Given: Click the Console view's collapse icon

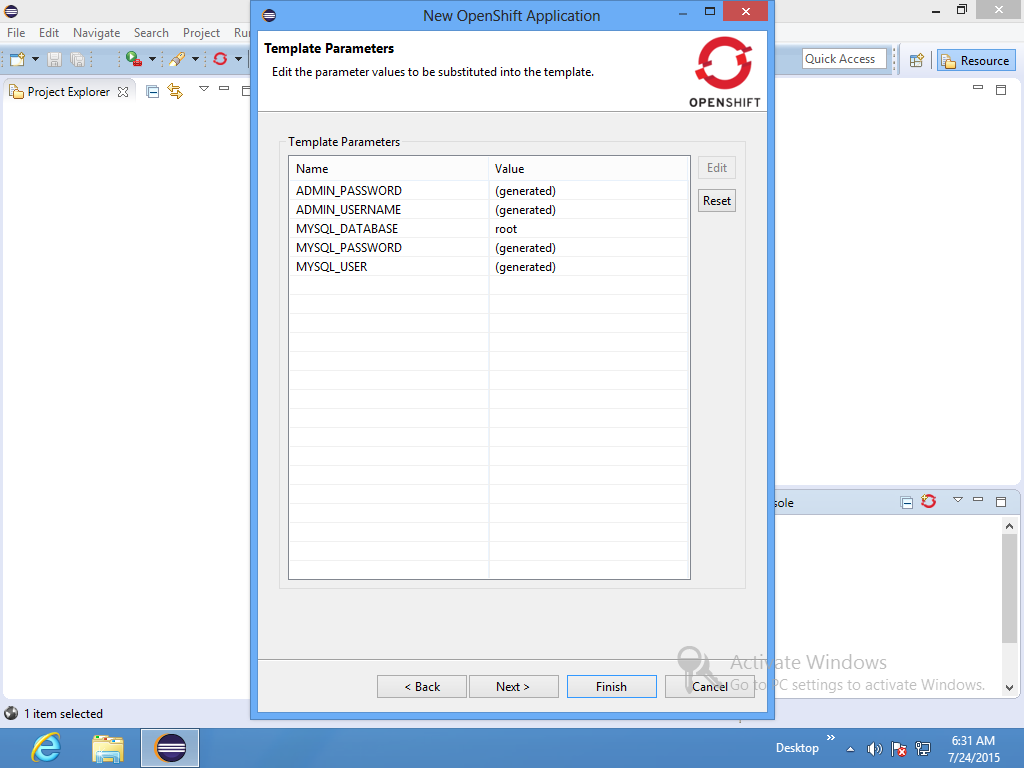Looking at the screenshot, I should [906, 503].
